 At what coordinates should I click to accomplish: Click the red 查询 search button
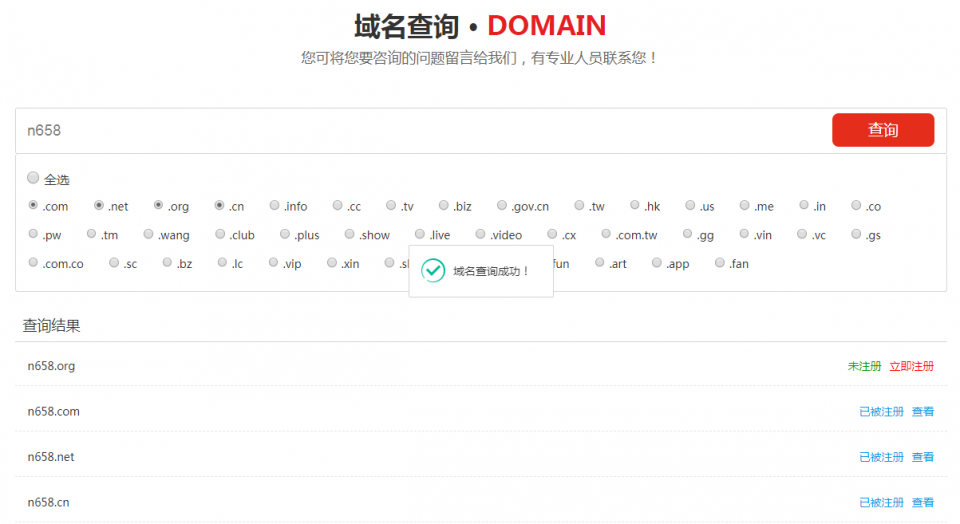(x=883, y=130)
